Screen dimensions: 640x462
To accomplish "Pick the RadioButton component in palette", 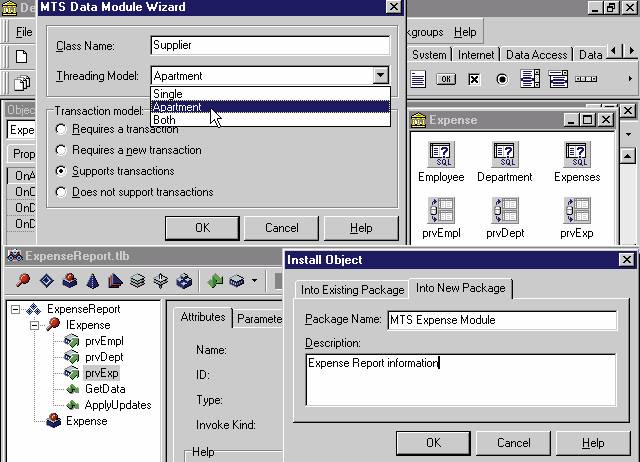I will pos(501,79).
